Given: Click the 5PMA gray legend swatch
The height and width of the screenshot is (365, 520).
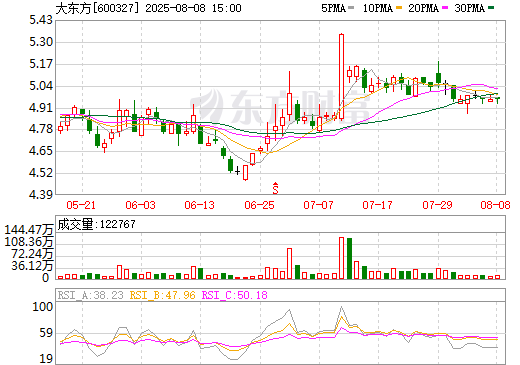Looking at the screenshot, I should (351, 8).
